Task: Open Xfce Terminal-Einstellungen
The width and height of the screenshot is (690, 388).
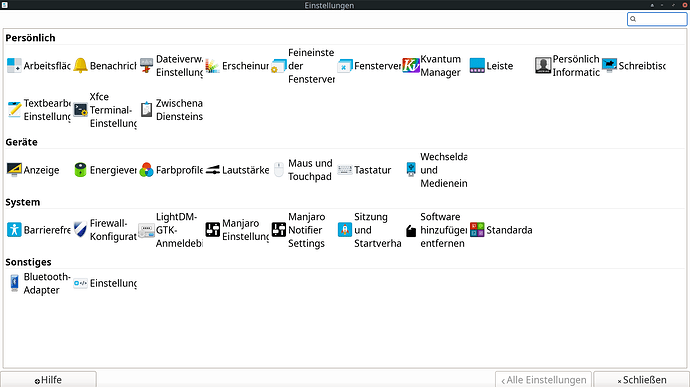Action: coord(105,110)
